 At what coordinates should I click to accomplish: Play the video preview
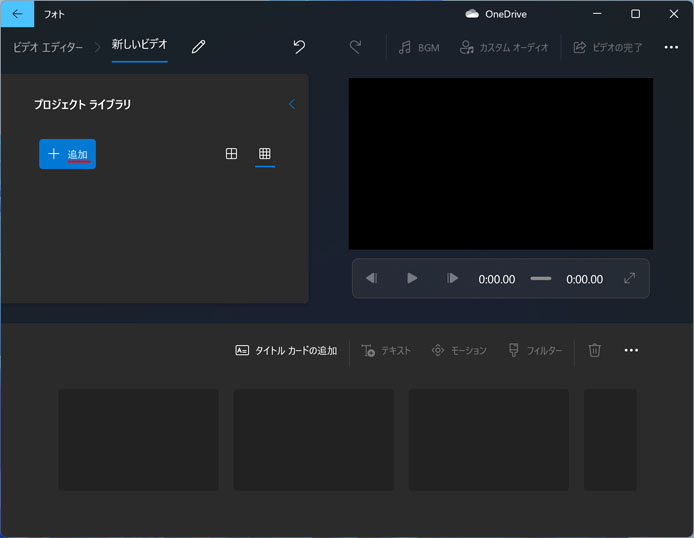[x=412, y=278]
